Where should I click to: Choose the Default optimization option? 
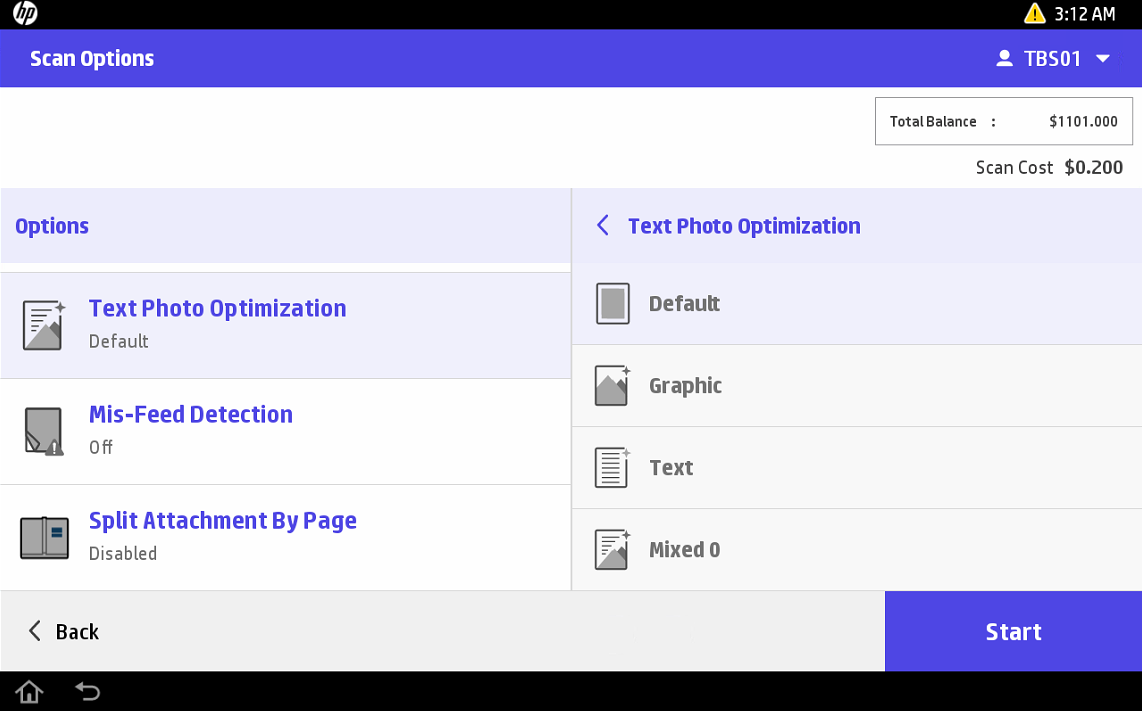(x=684, y=304)
